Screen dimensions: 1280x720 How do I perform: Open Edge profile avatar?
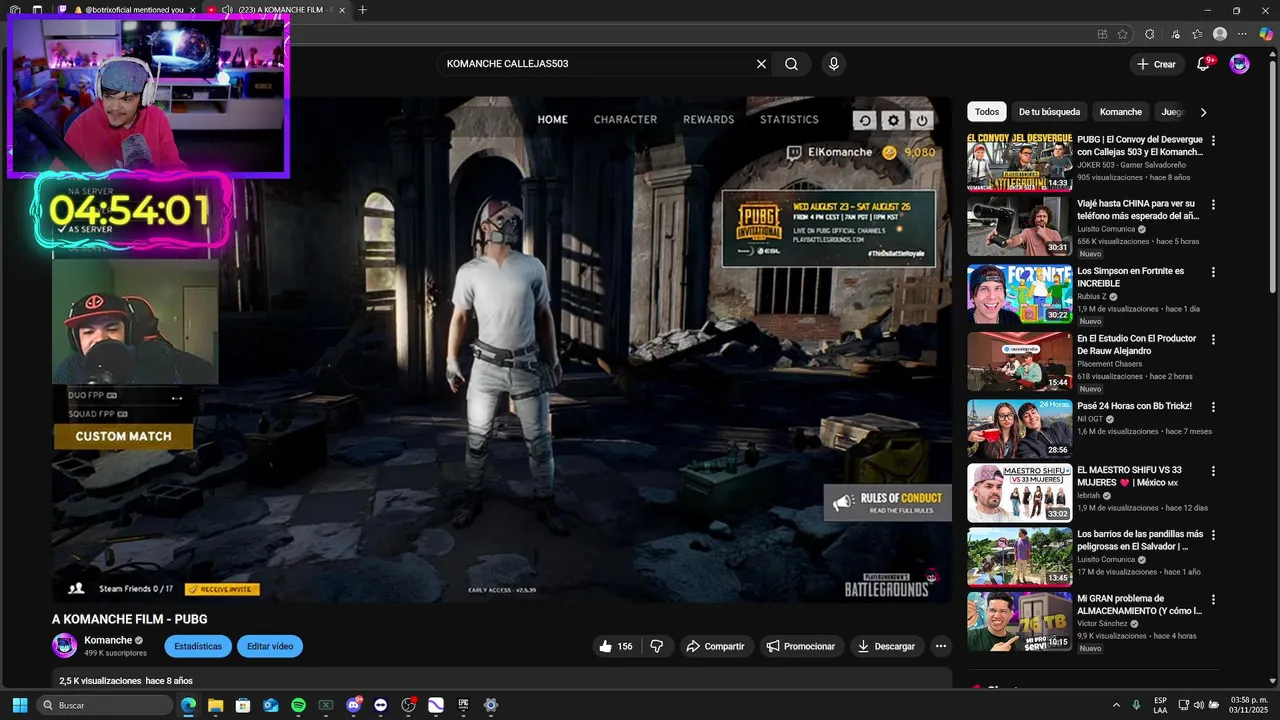(1220, 34)
